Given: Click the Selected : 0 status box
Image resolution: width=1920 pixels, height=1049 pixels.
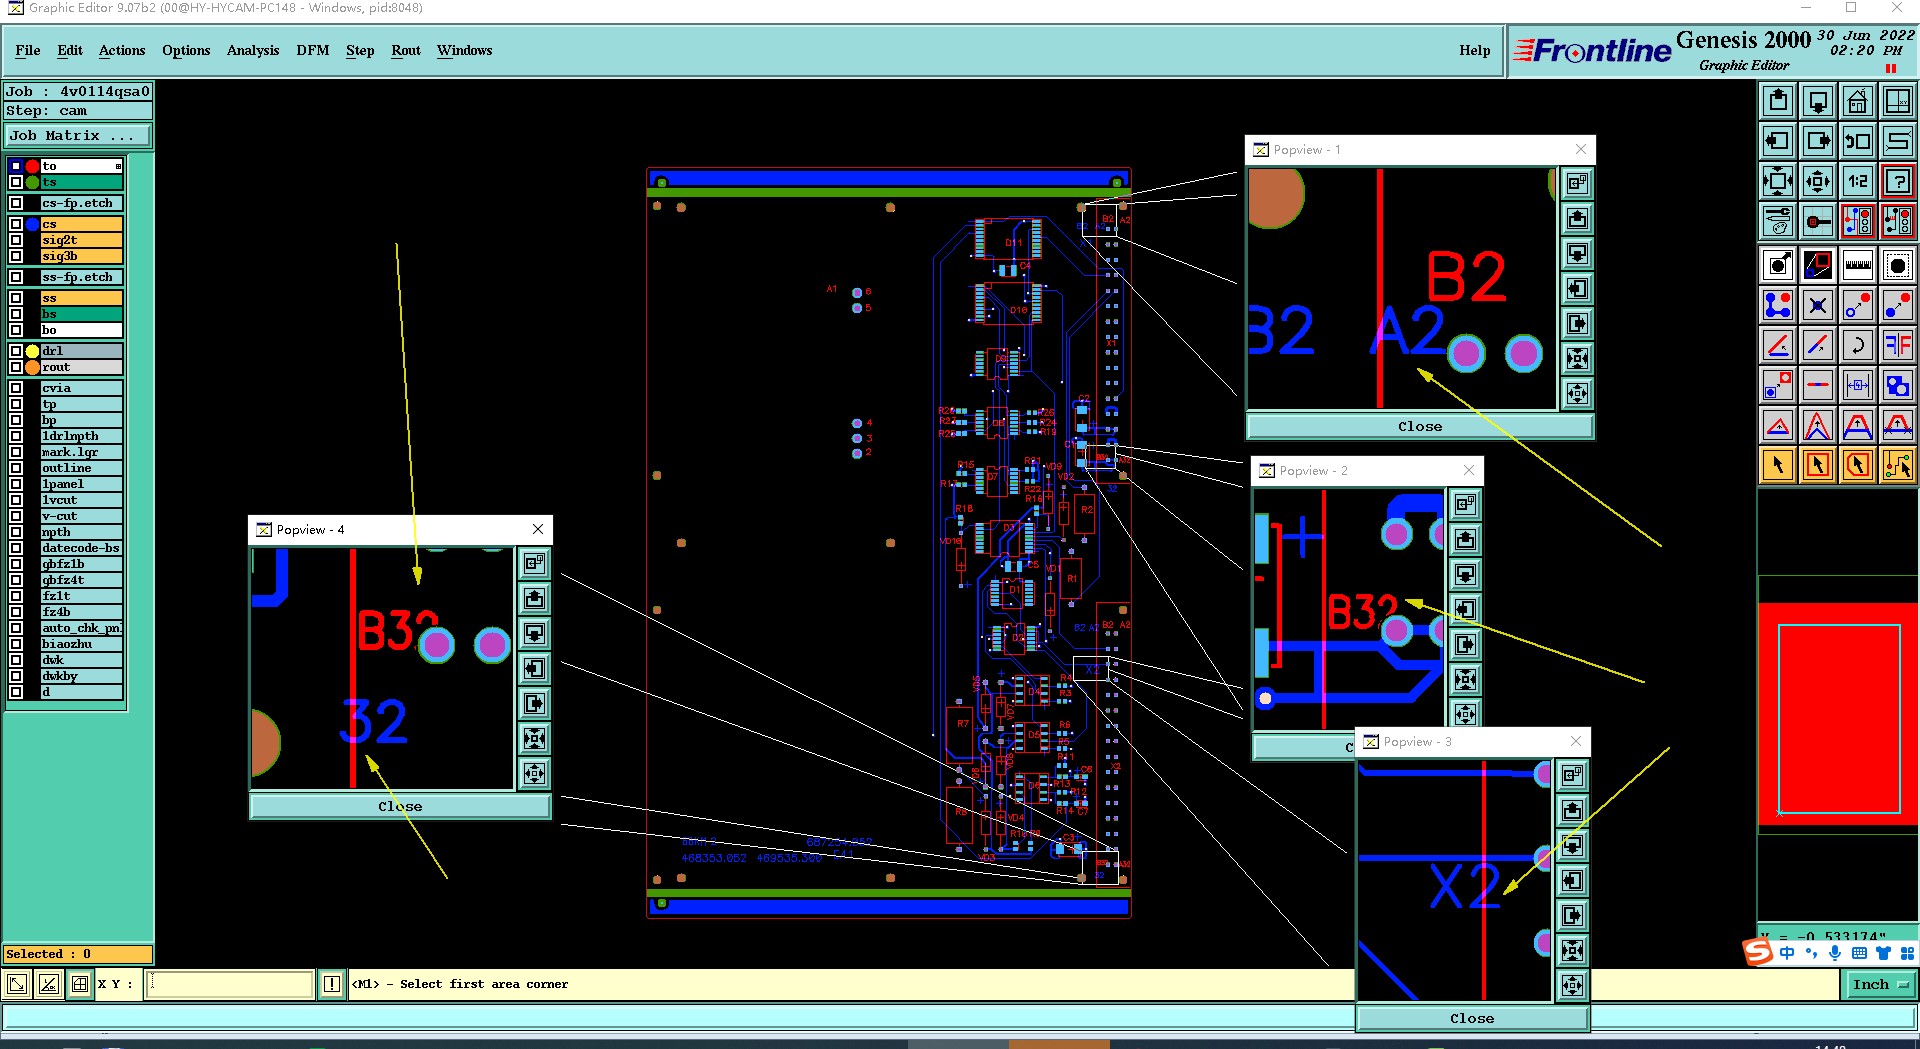Looking at the screenshot, I should 78,954.
